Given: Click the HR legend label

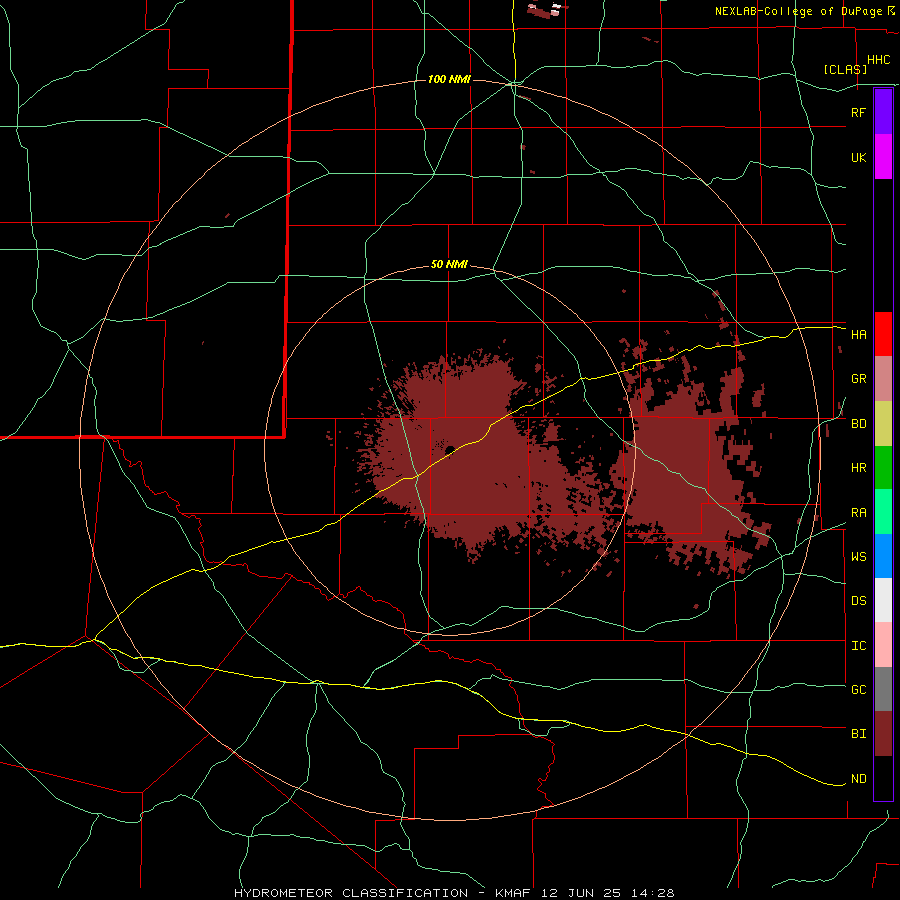Looking at the screenshot, I should point(858,468).
